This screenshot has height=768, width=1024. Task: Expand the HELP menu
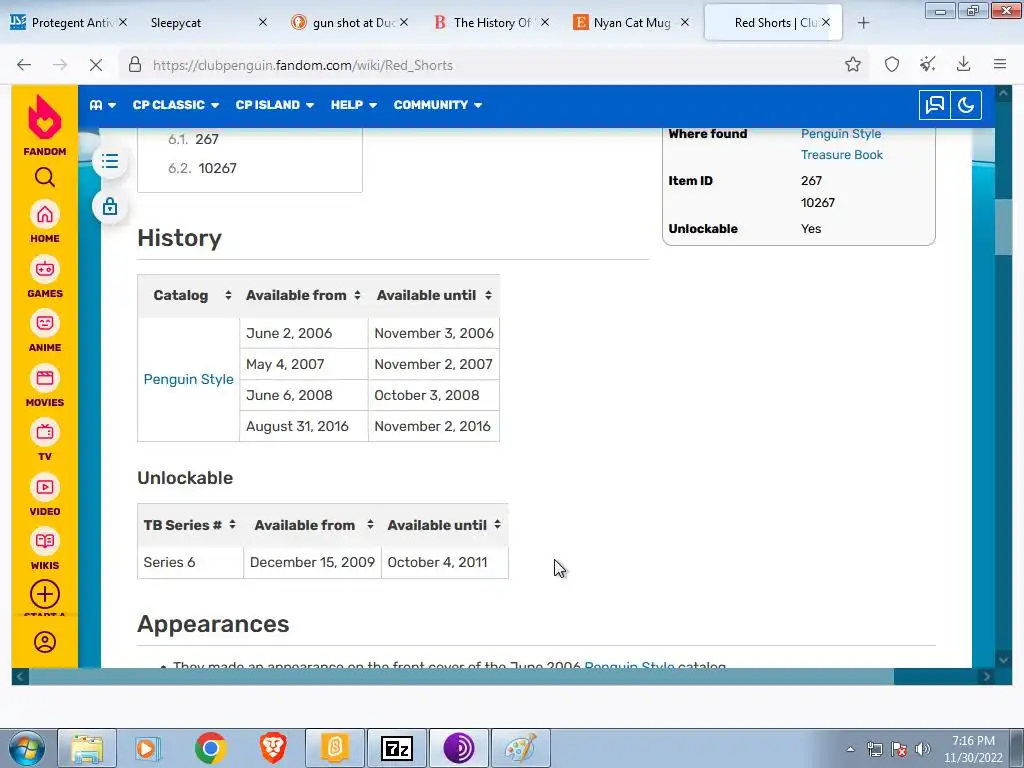pyautogui.click(x=353, y=105)
